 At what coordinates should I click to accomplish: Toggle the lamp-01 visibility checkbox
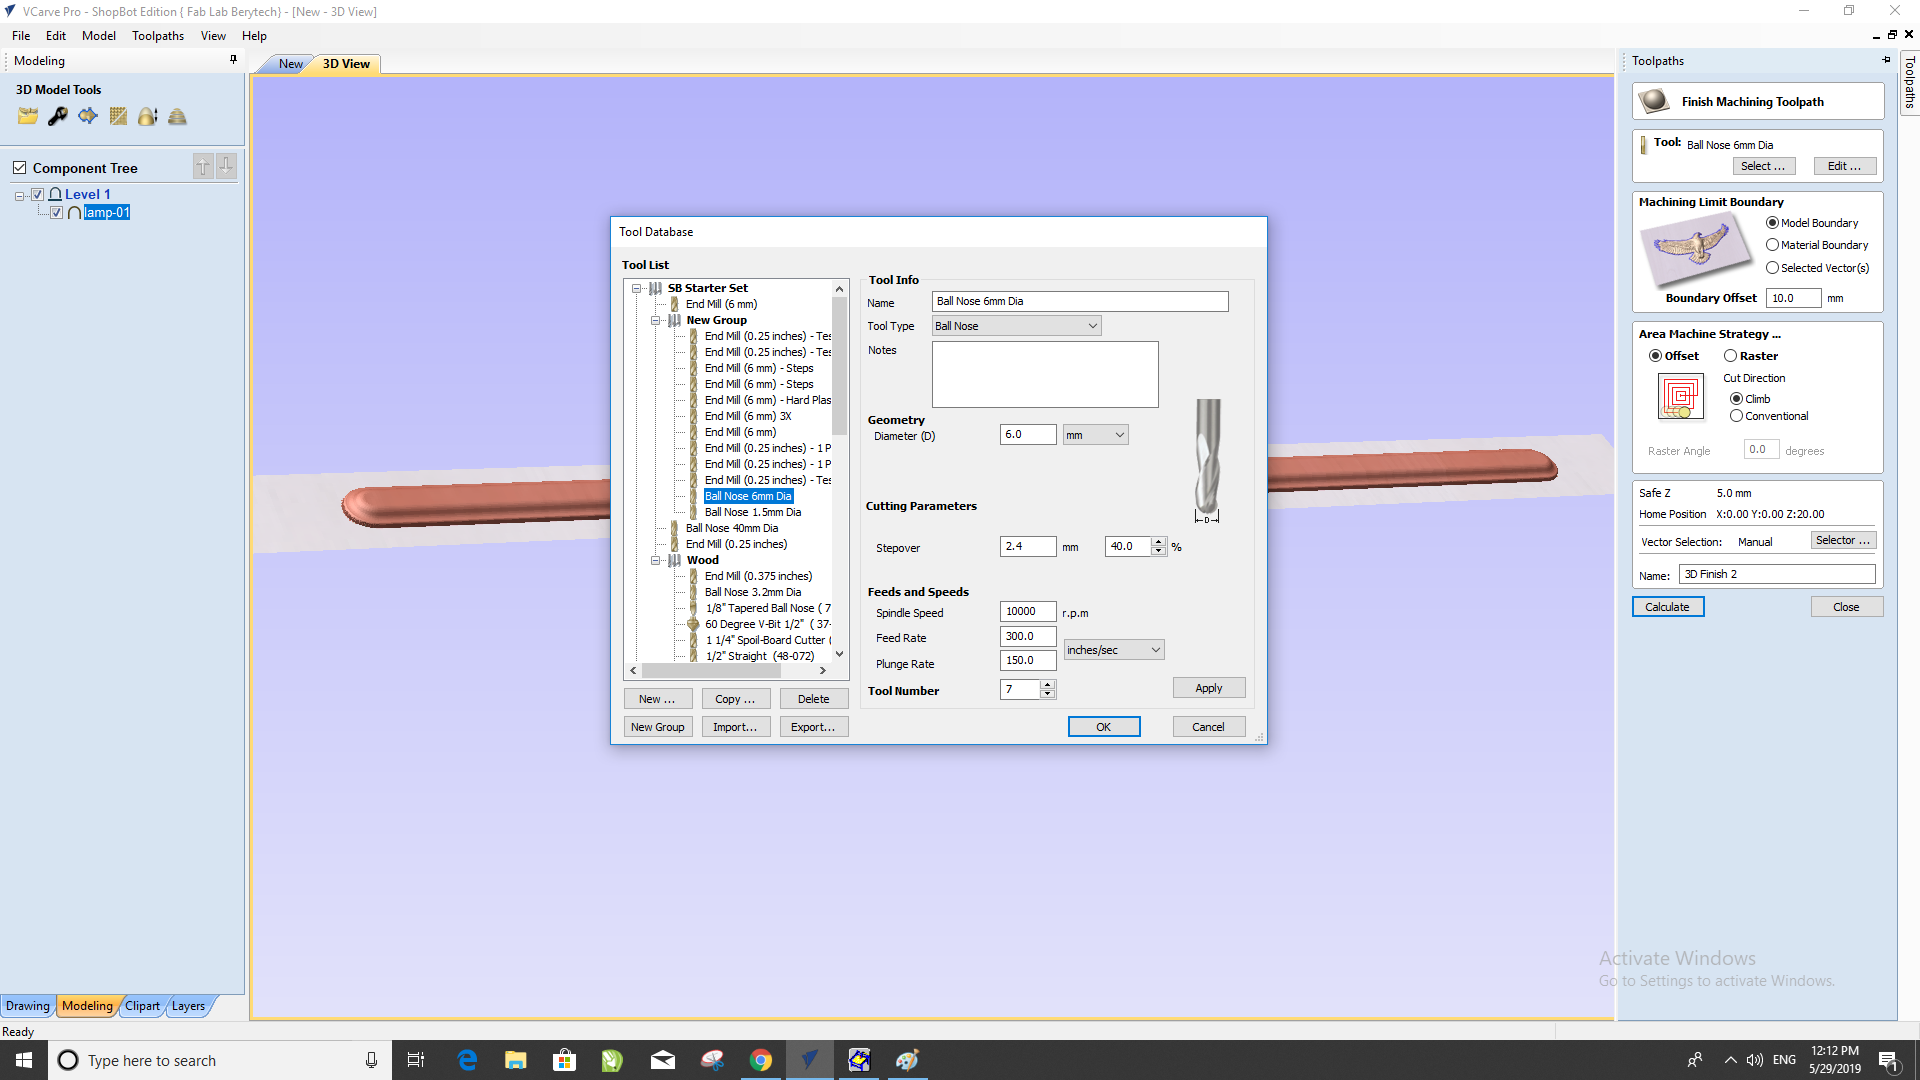57,212
